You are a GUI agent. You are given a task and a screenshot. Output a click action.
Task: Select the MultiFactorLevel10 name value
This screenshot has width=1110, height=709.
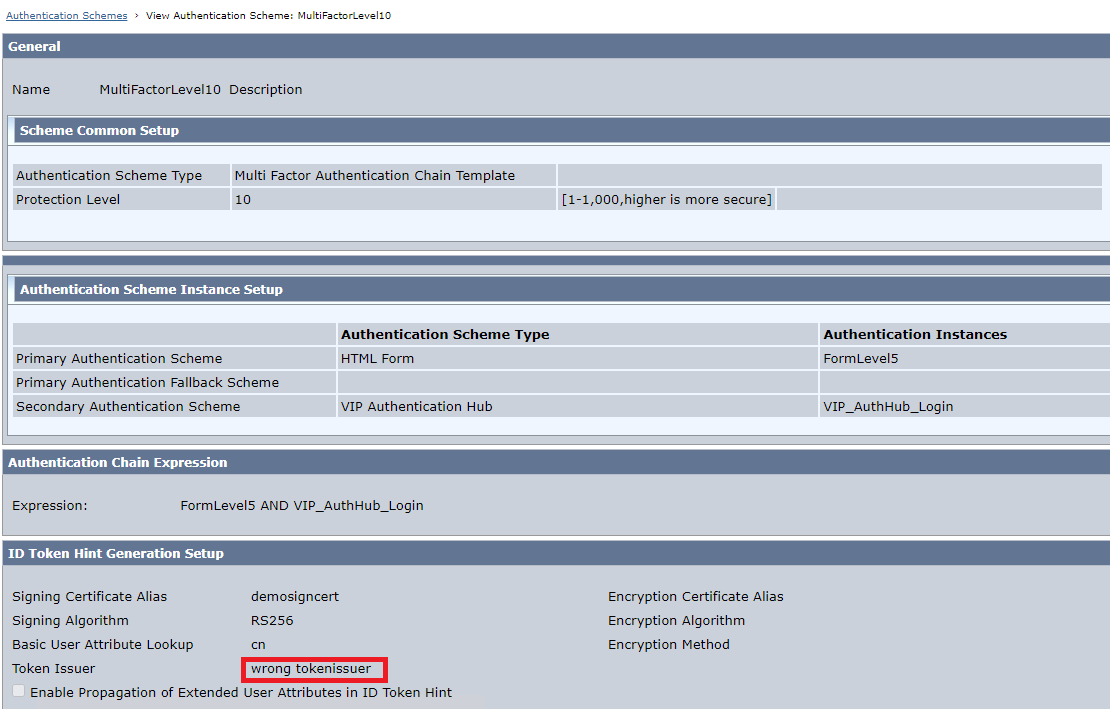click(x=160, y=90)
